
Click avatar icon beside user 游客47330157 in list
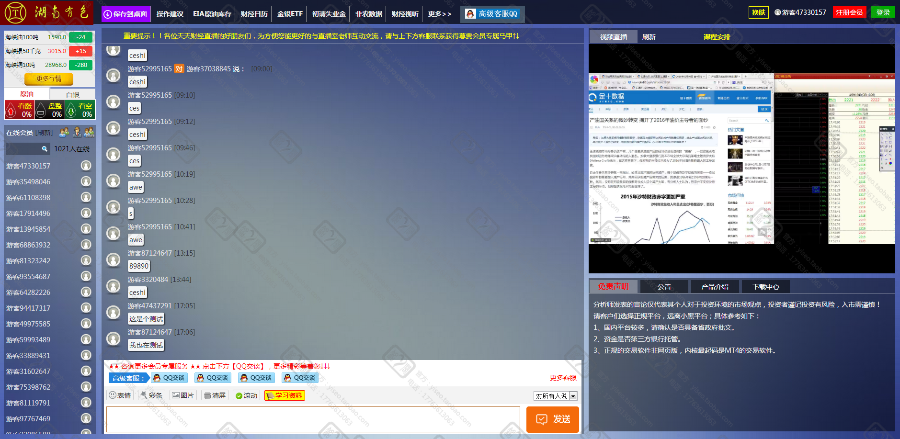point(87,165)
